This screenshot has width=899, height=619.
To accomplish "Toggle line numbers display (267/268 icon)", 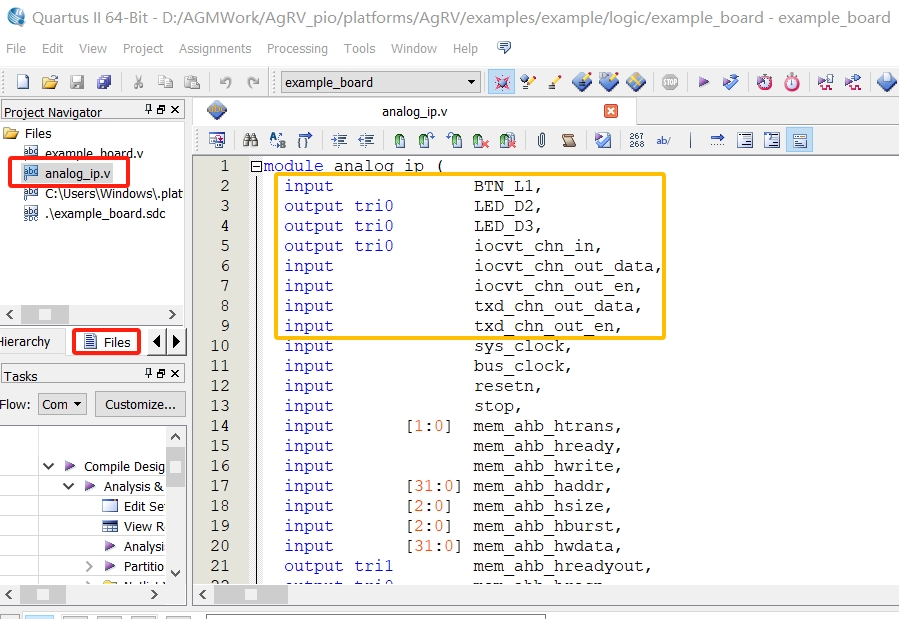I will (x=636, y=140).
